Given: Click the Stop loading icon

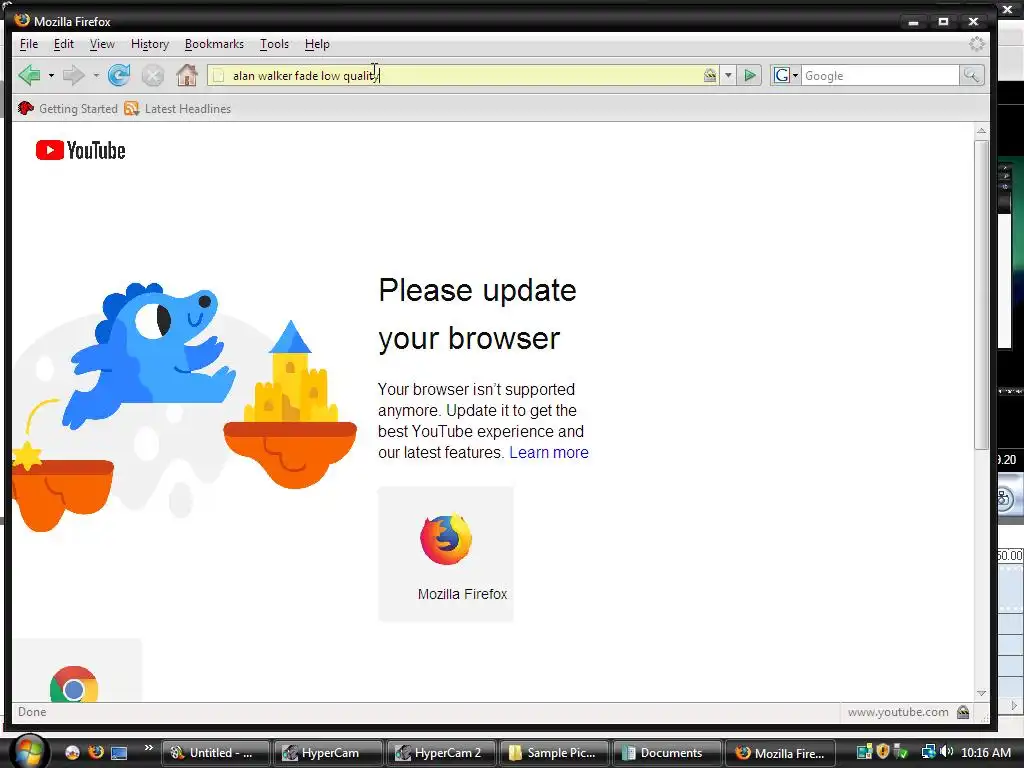Looking at the screenshot, I should (153, 76).
